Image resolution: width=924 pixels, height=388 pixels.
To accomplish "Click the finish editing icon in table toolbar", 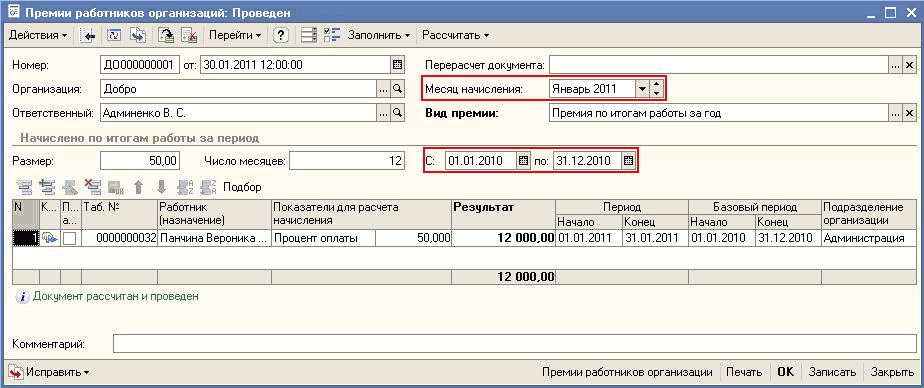I will pyautogui.click(x=116, y=188).
